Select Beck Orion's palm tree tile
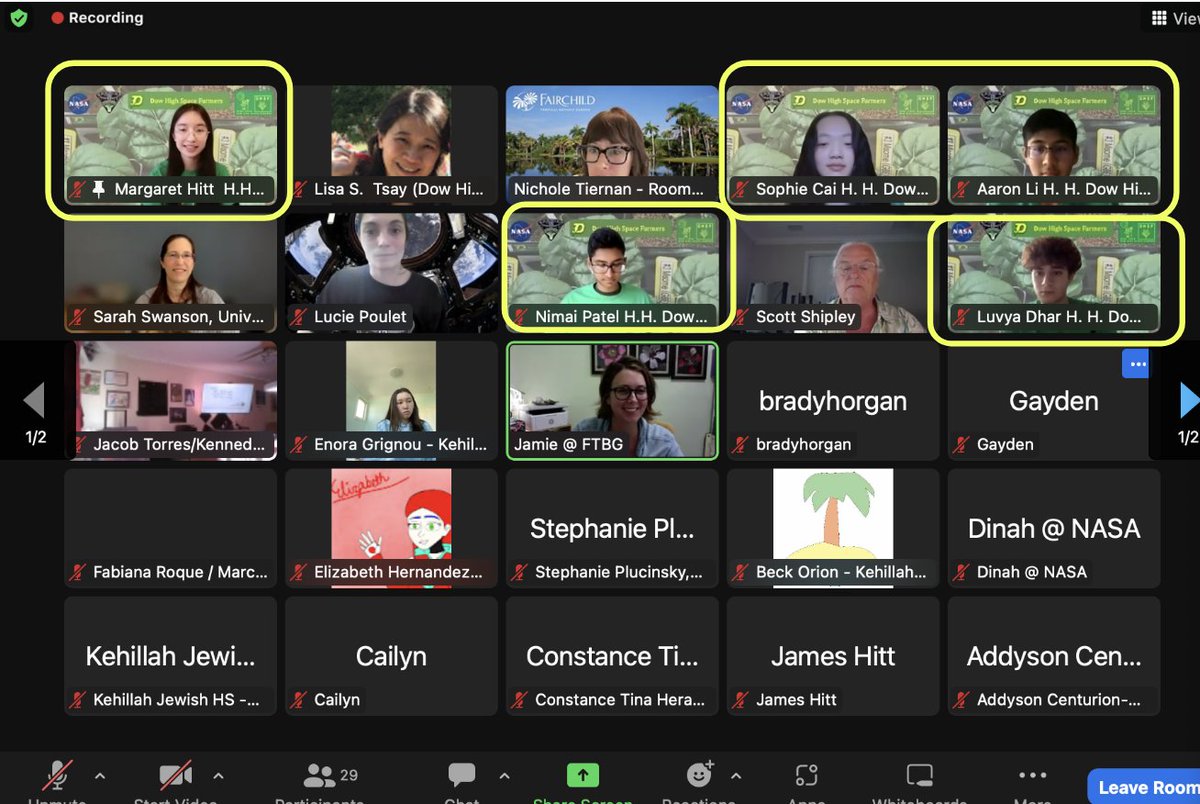The image size is (1200, 804). (x=833, y=528)
